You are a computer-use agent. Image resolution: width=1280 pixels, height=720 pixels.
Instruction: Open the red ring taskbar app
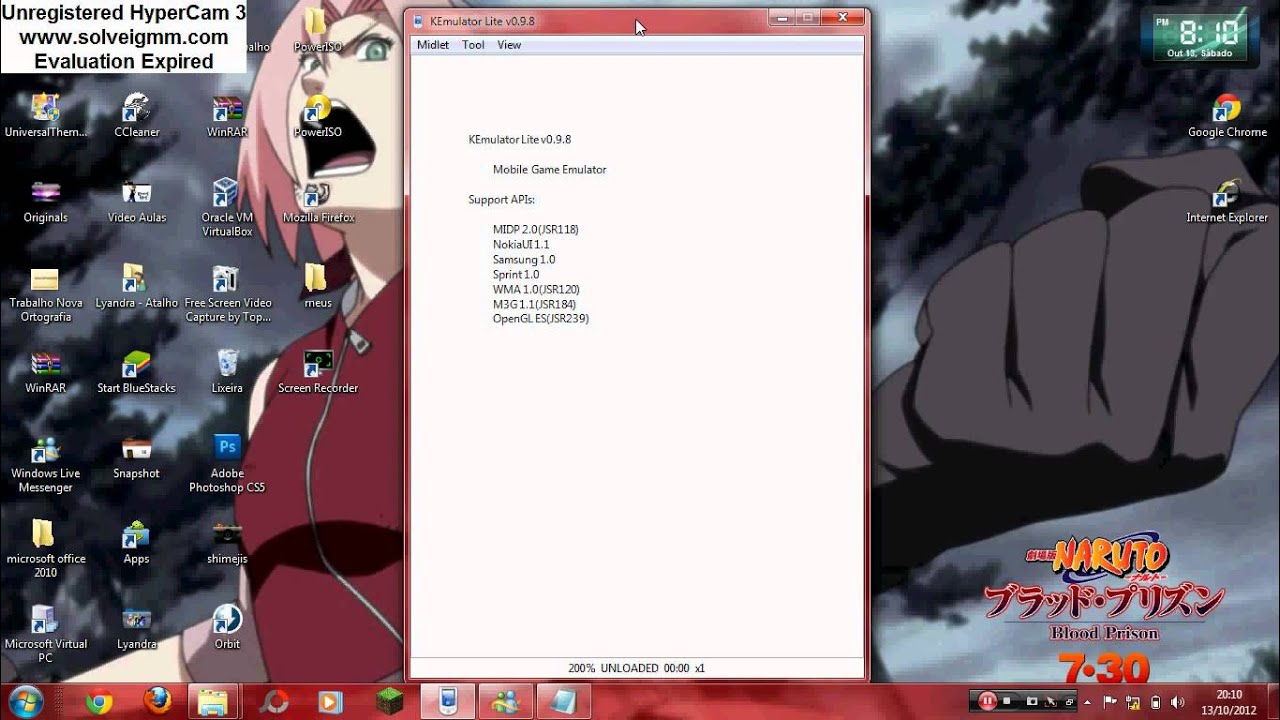[275, 701]
